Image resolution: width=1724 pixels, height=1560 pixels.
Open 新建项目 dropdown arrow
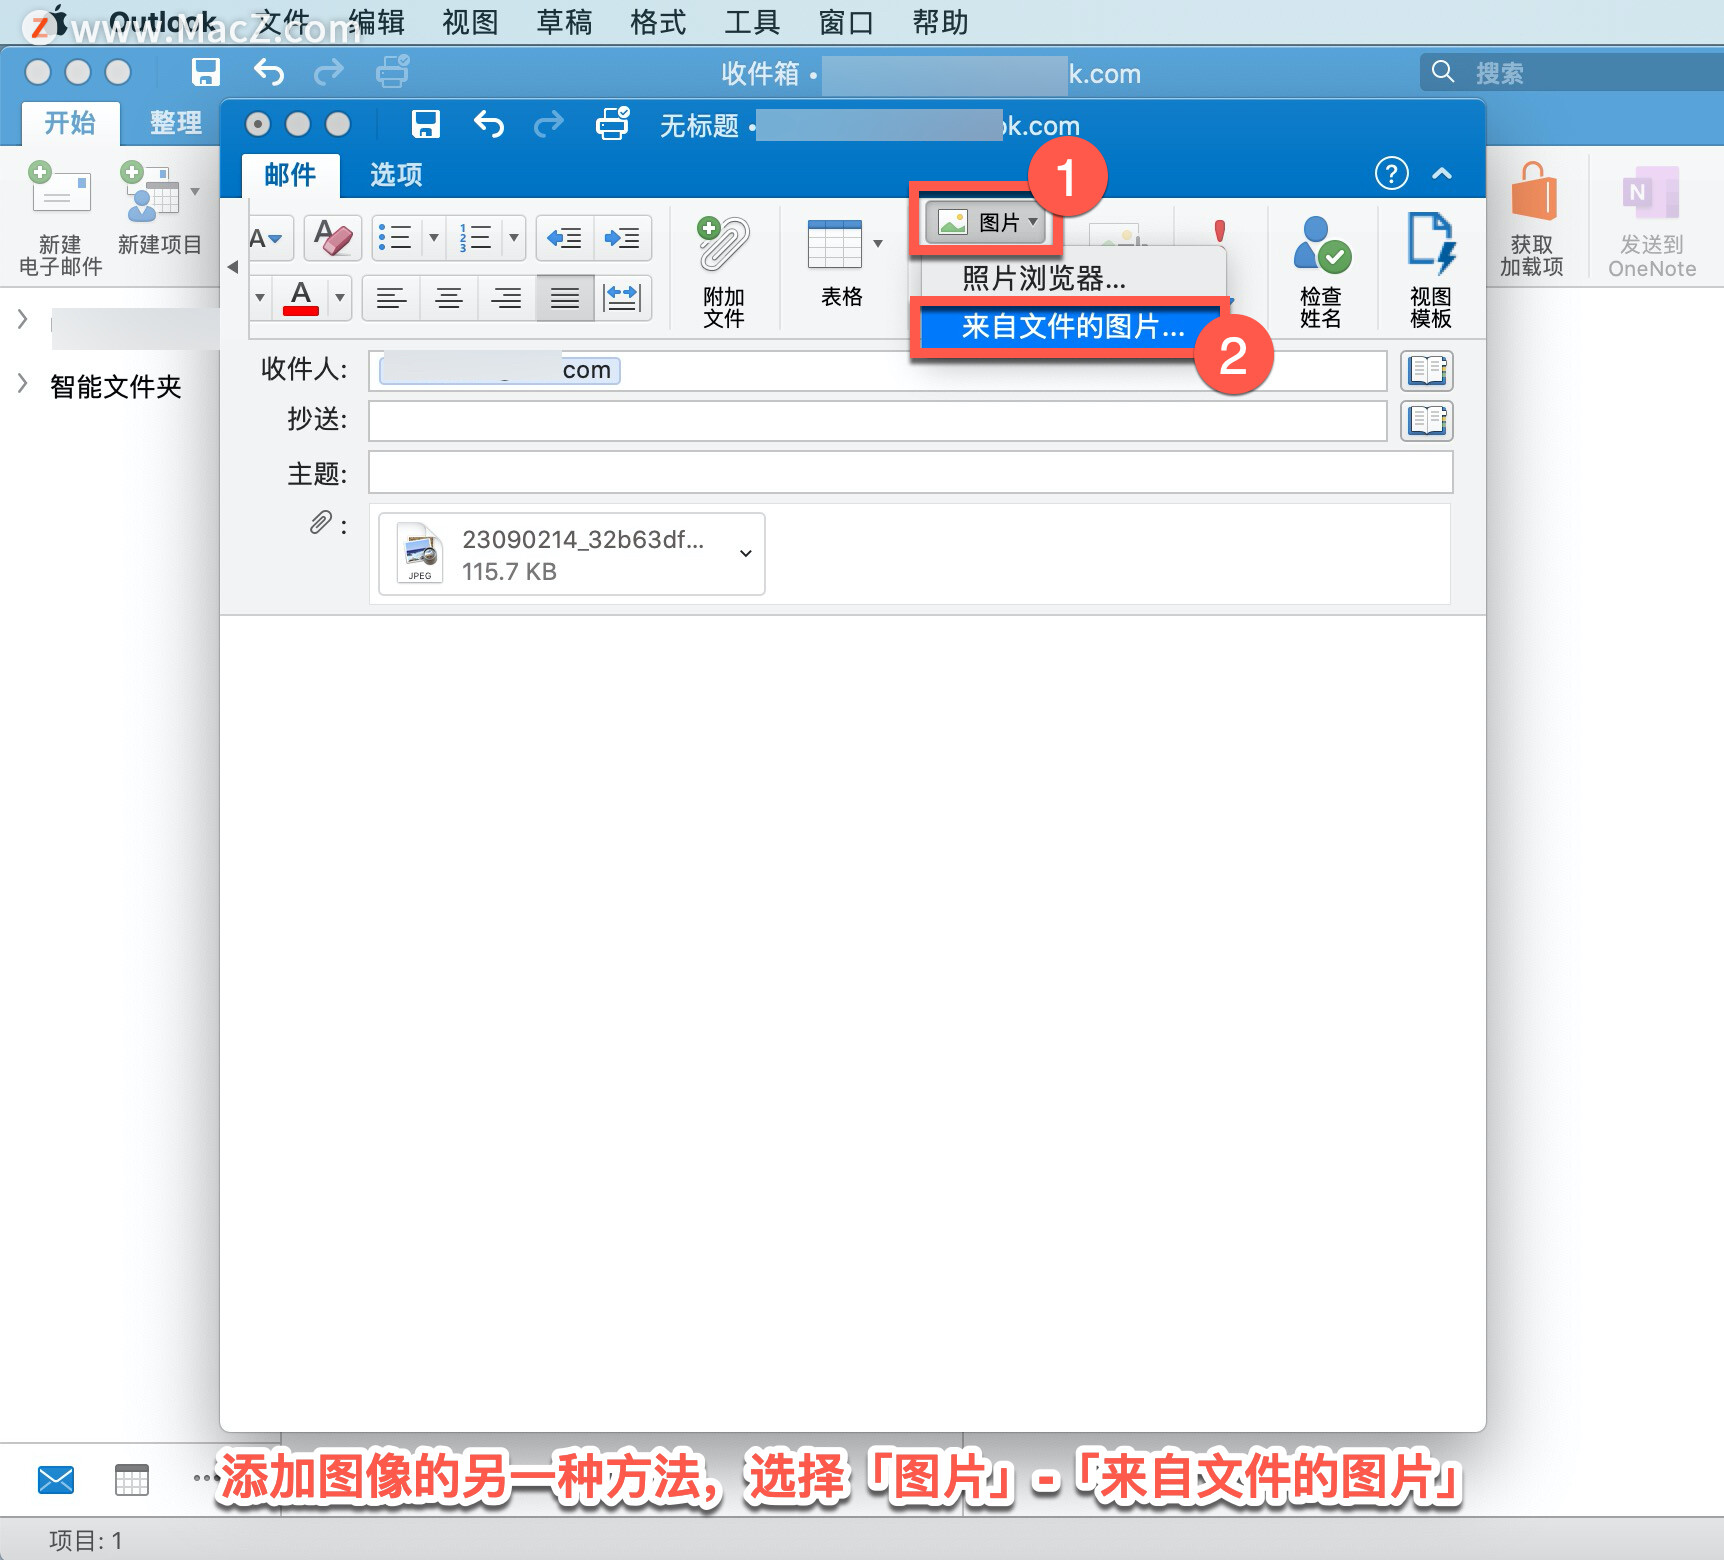point(195,191)
